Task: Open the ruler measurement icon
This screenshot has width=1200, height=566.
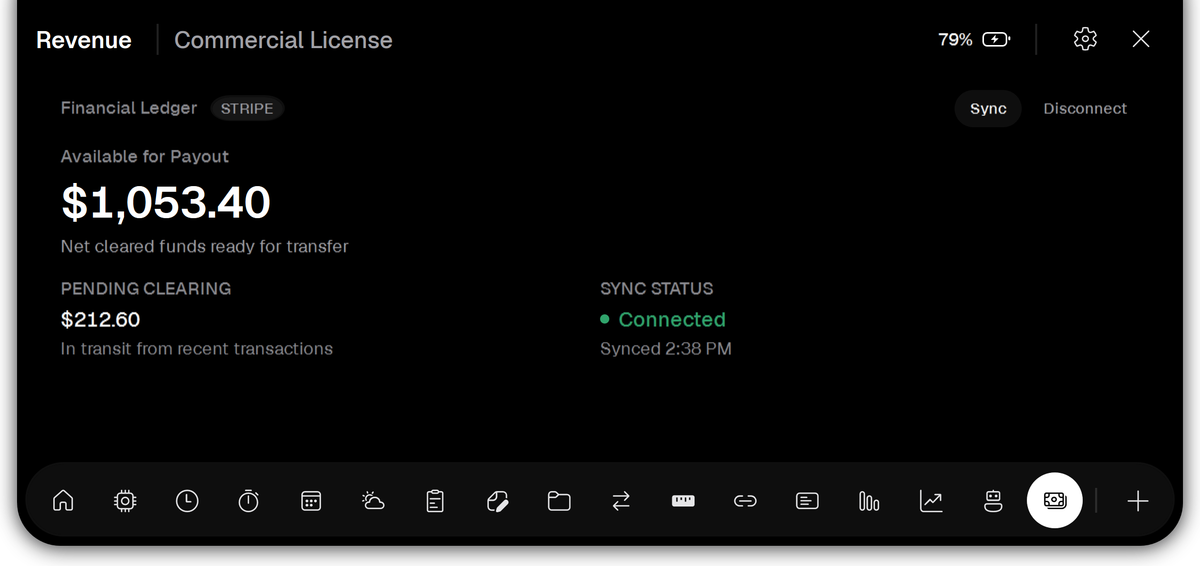Action: tap(683, 501)
